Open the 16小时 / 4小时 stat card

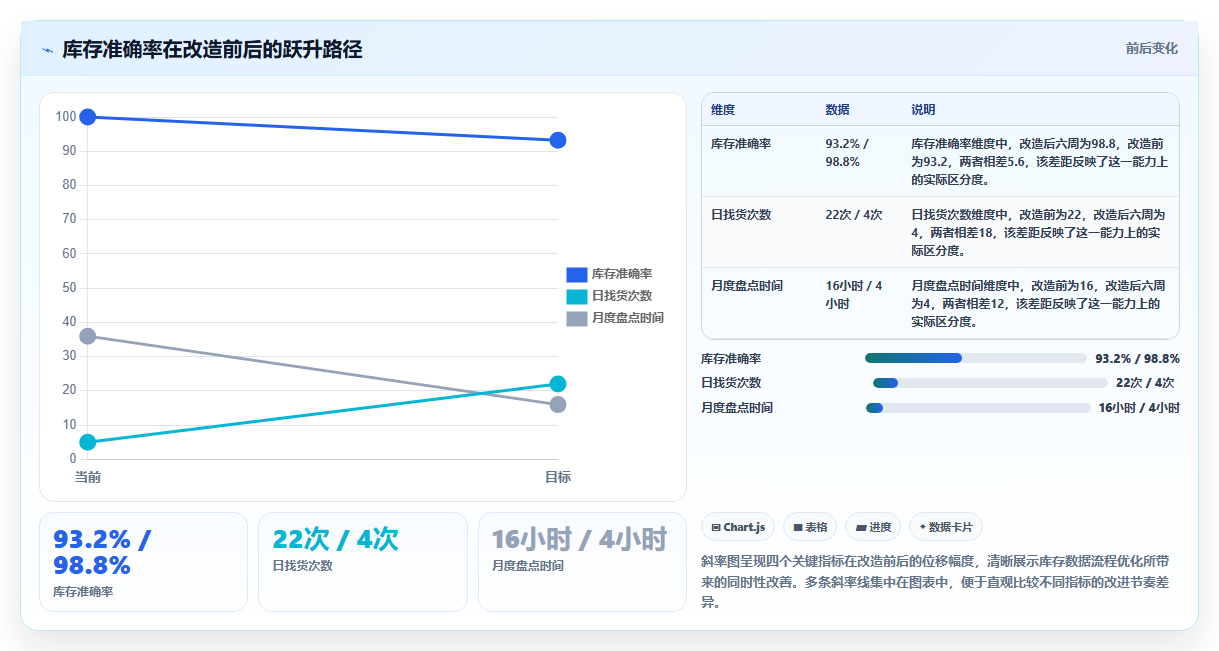pyautogui.click(x=582, y=562)
